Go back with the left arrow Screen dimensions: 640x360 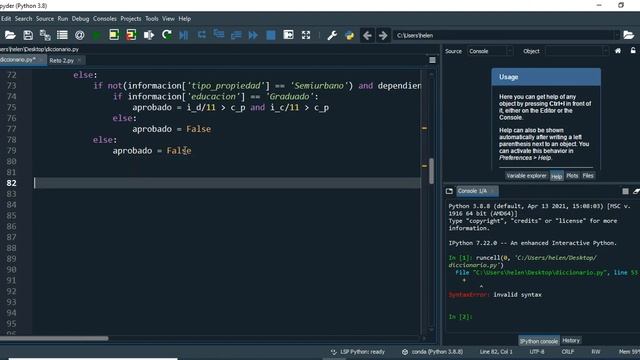(x=367, y=36)
